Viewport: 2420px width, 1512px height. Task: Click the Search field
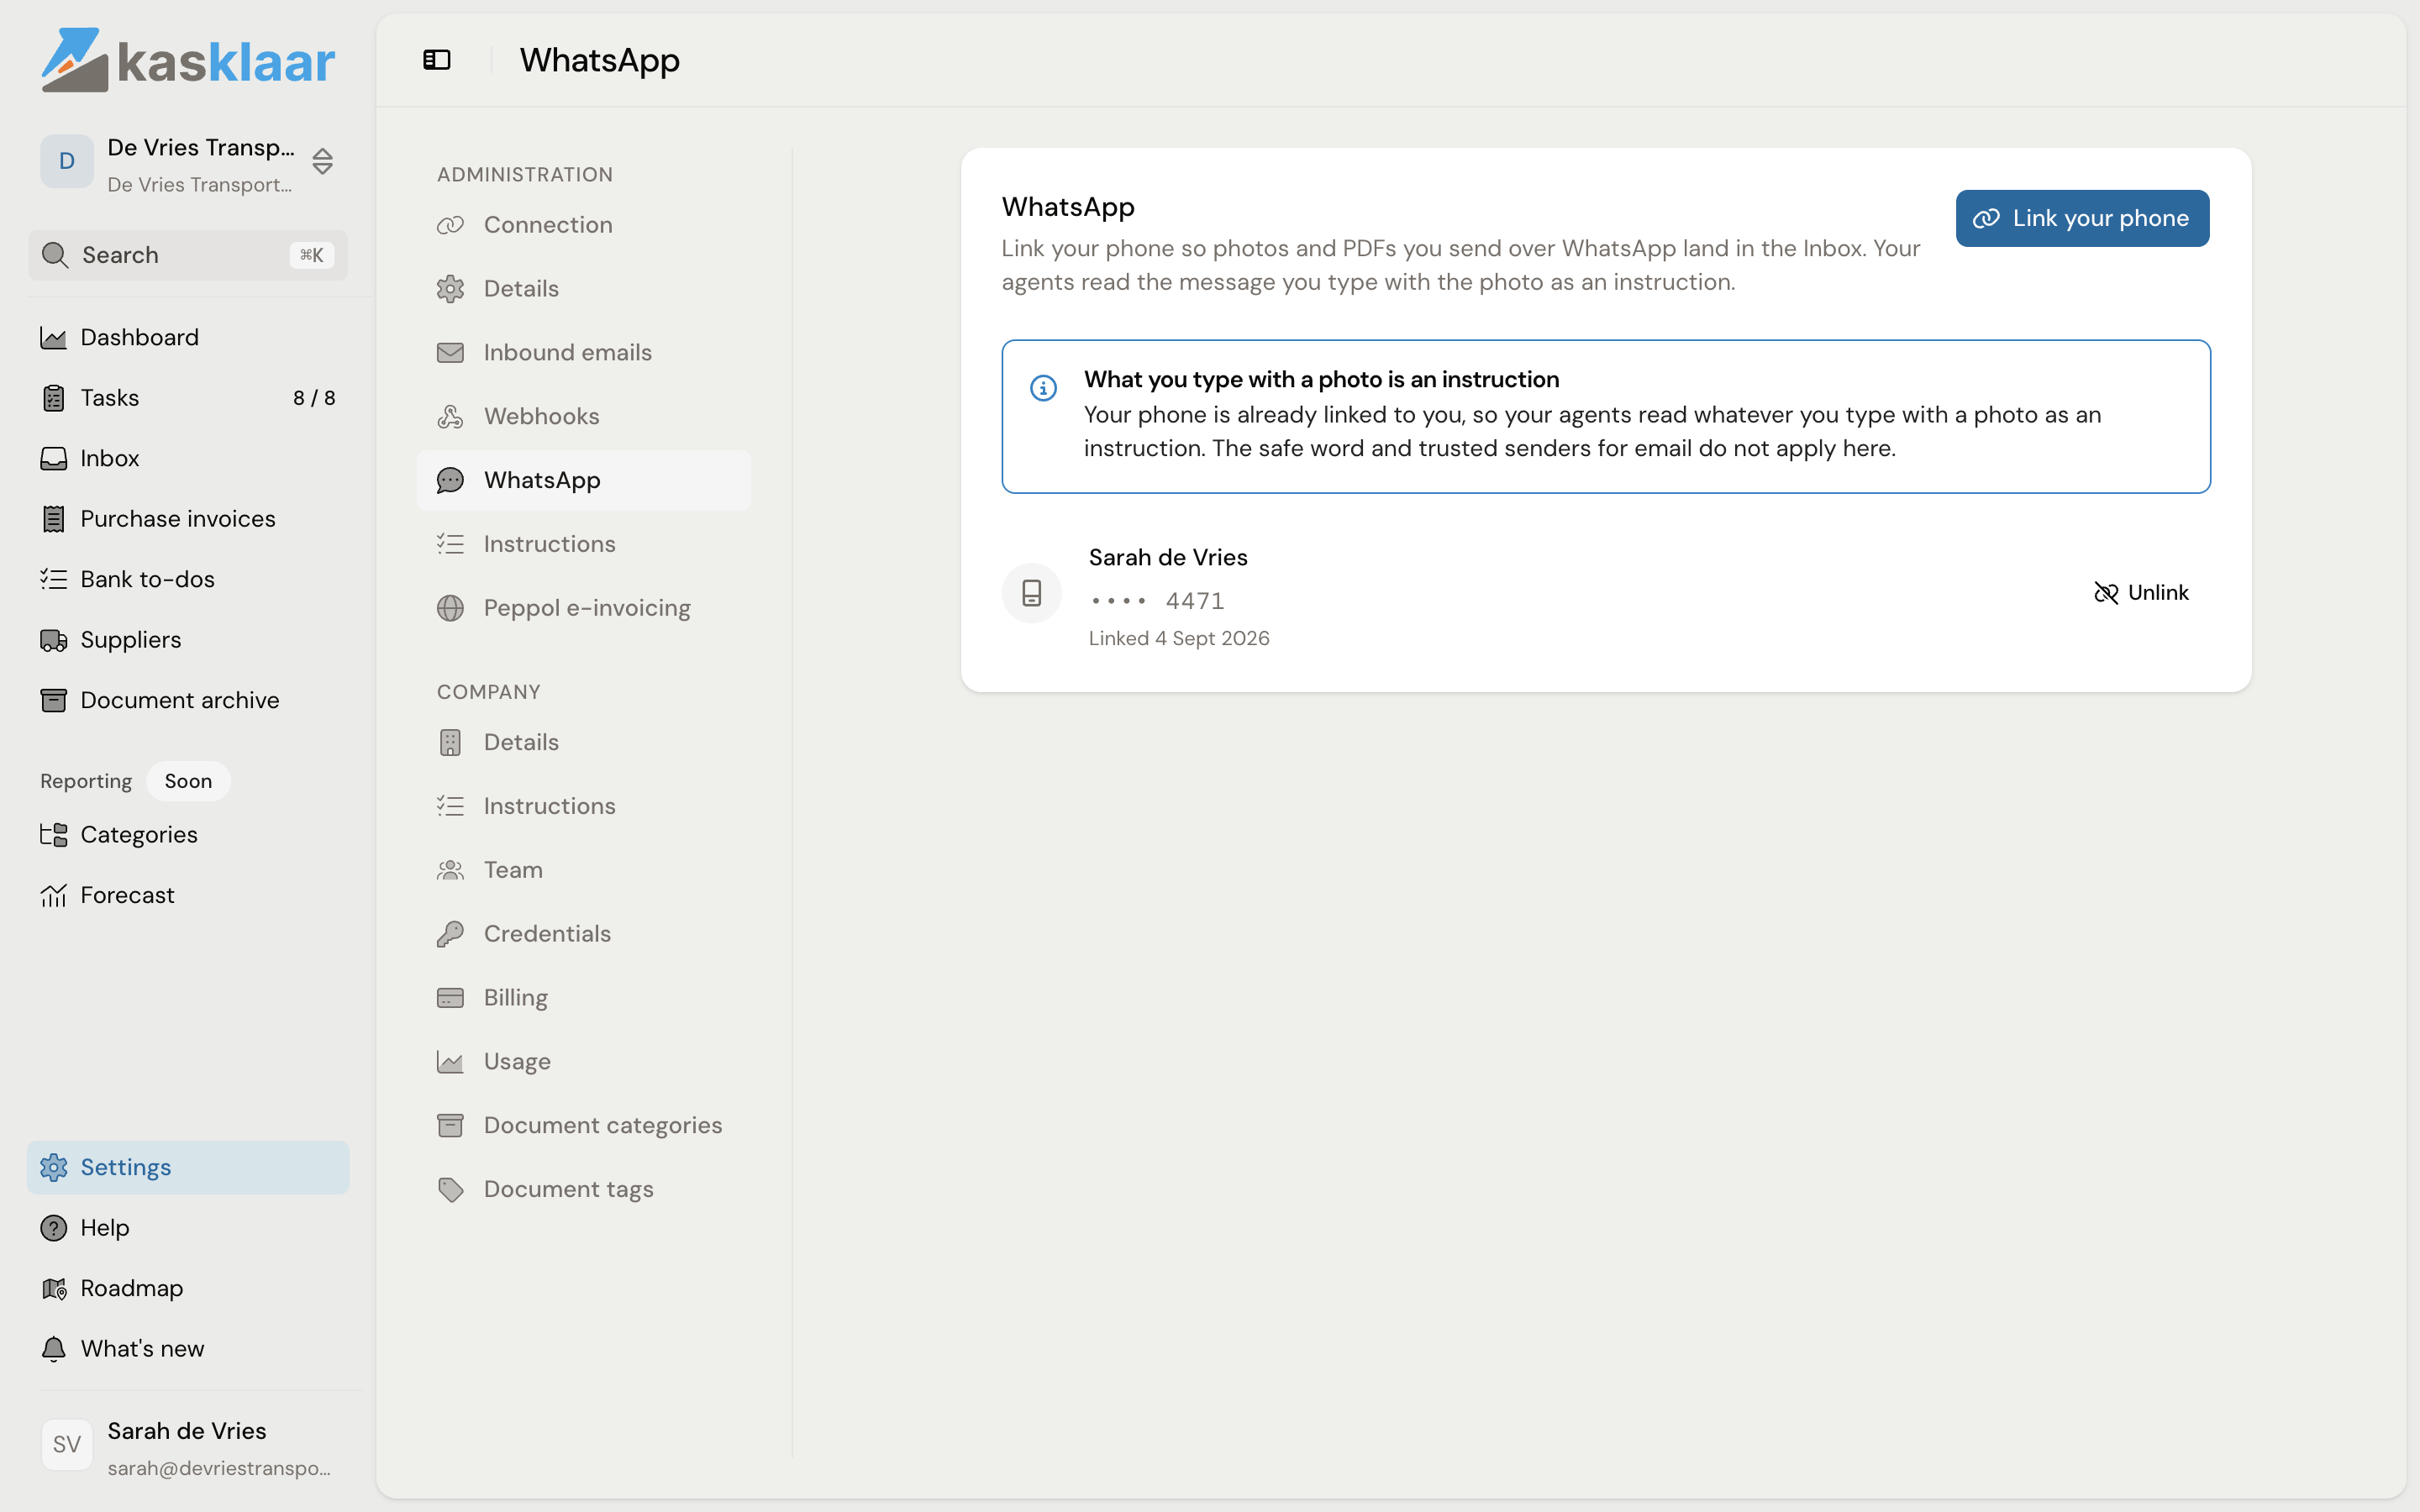(x=188, y=255)
